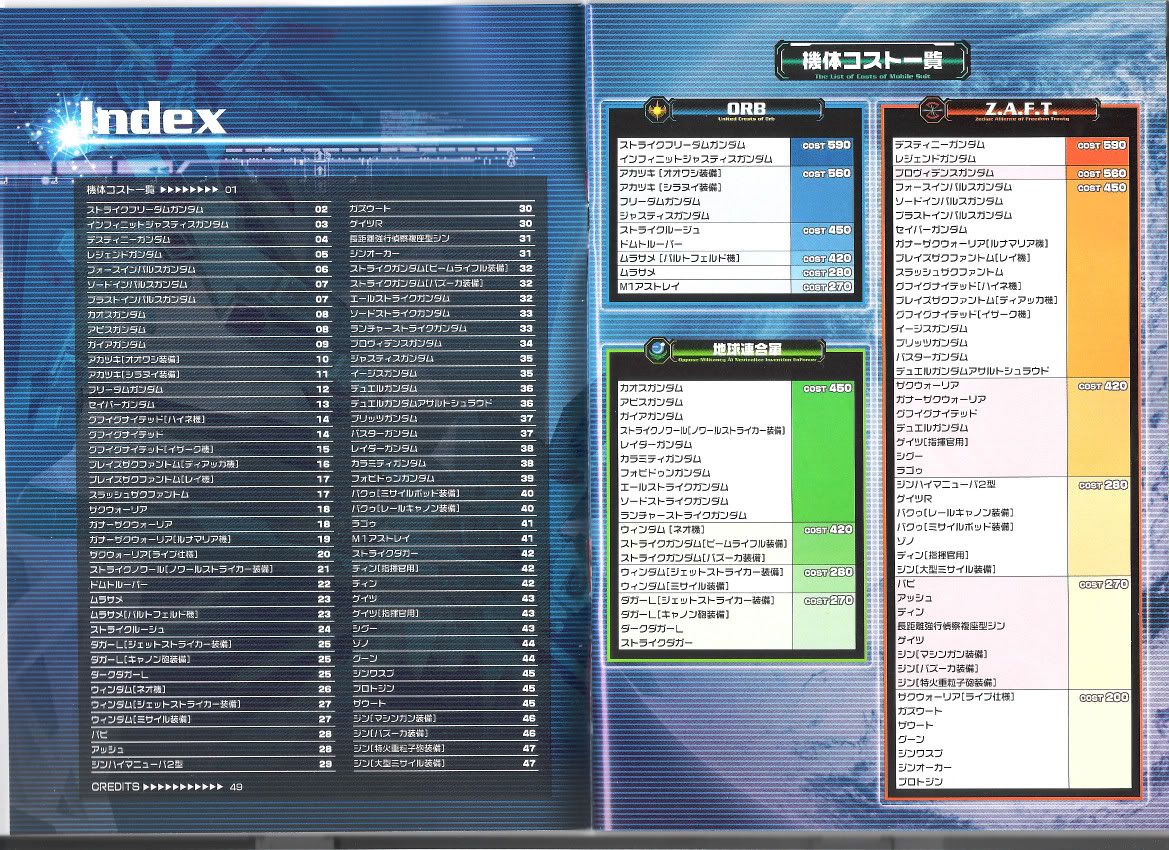Select the ORB panel header
This screenshot has width=1169, height=850.
(x=747, y=108)
